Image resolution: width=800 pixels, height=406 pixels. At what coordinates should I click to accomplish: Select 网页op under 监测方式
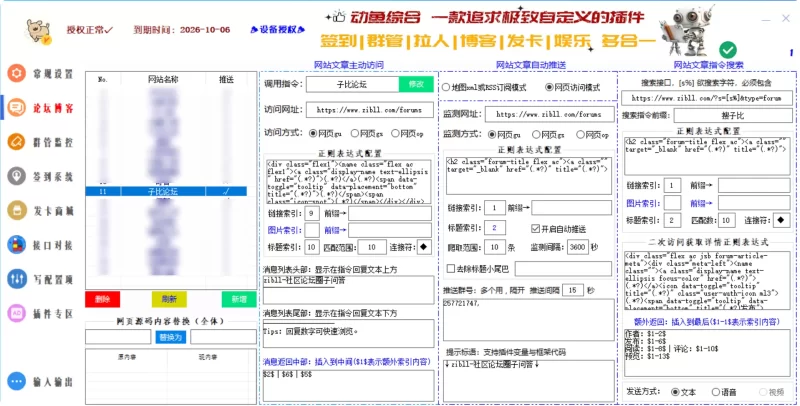pos(592,135)
